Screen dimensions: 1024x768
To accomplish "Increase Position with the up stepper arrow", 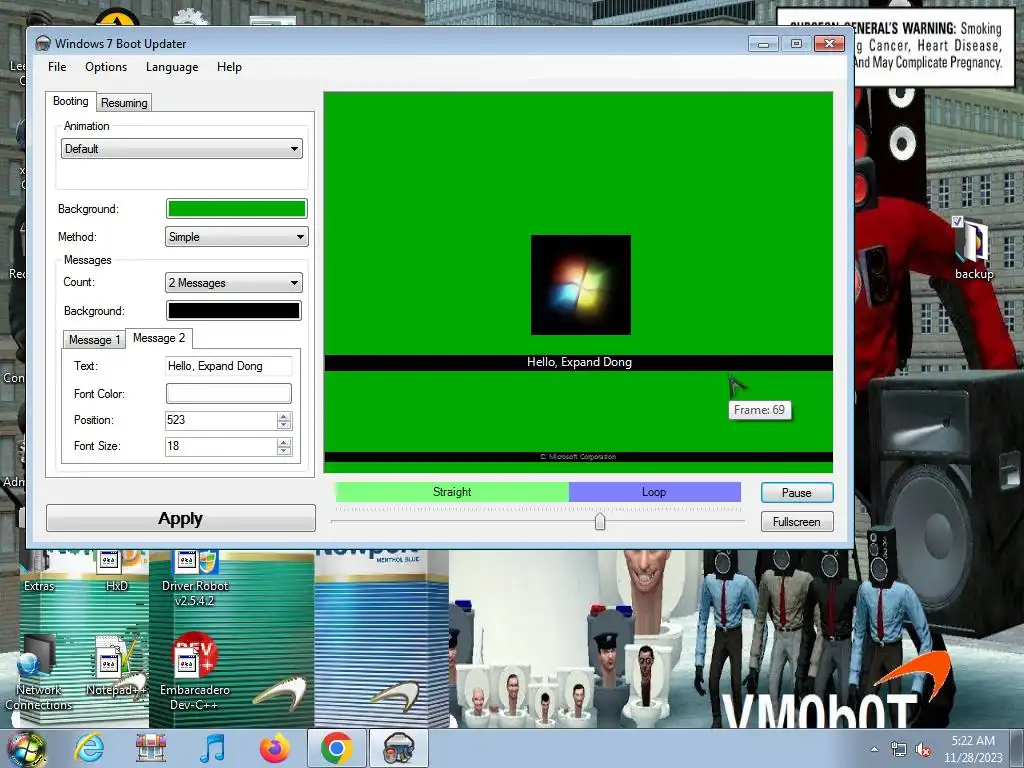I will (283, 416).
